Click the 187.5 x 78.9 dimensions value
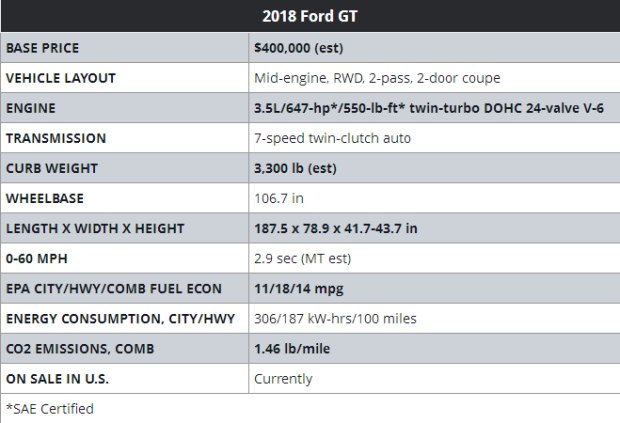 click(336, 228)
